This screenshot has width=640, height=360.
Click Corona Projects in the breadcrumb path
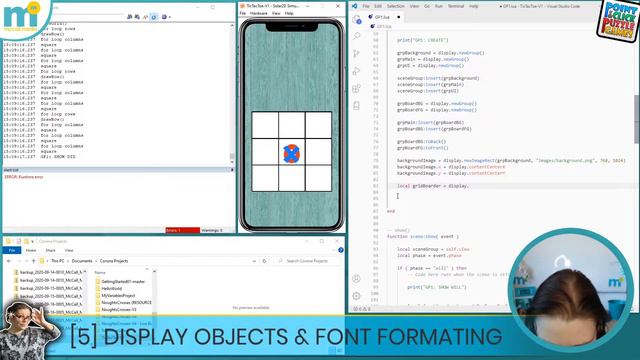(x=114, y=261)
